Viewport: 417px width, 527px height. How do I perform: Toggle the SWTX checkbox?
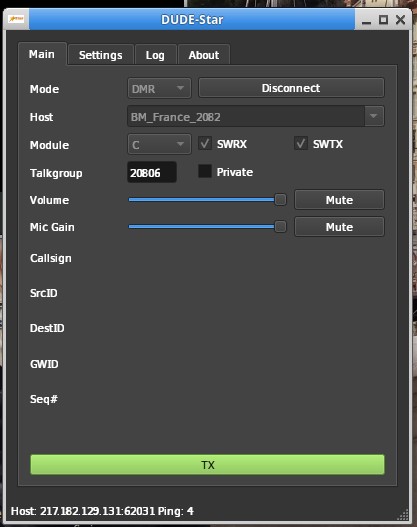301,143
